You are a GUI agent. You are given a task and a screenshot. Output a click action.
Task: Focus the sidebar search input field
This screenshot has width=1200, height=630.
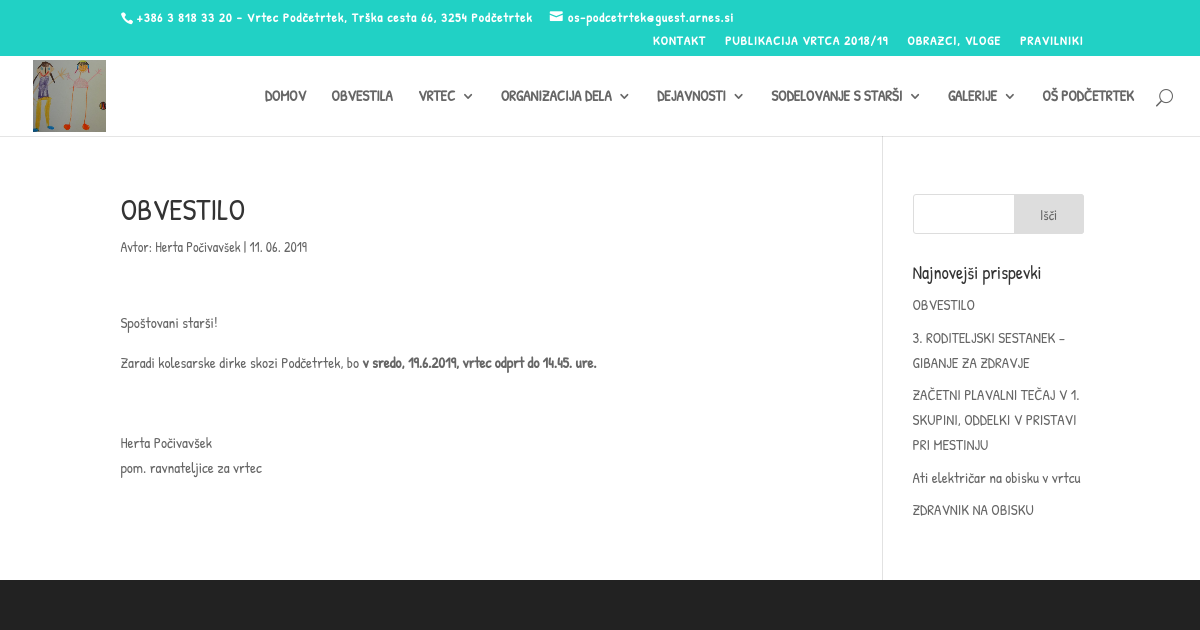pyautogui.click(x=963, y=214)
